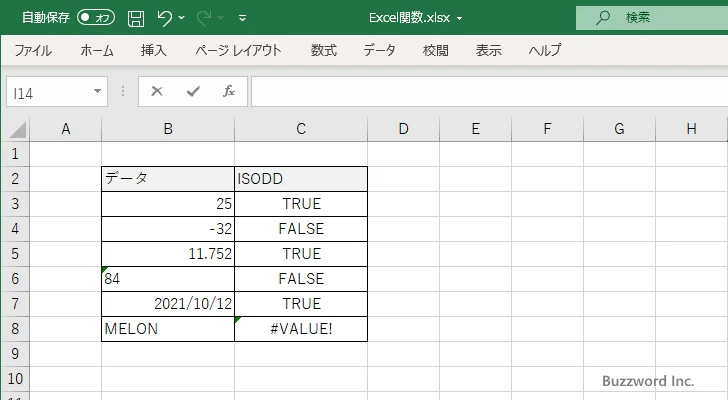This screenshot has height=400, width=728.
Task: Open the Excel関数.xlsx file name dropdown
Action: tap(460, 19)
